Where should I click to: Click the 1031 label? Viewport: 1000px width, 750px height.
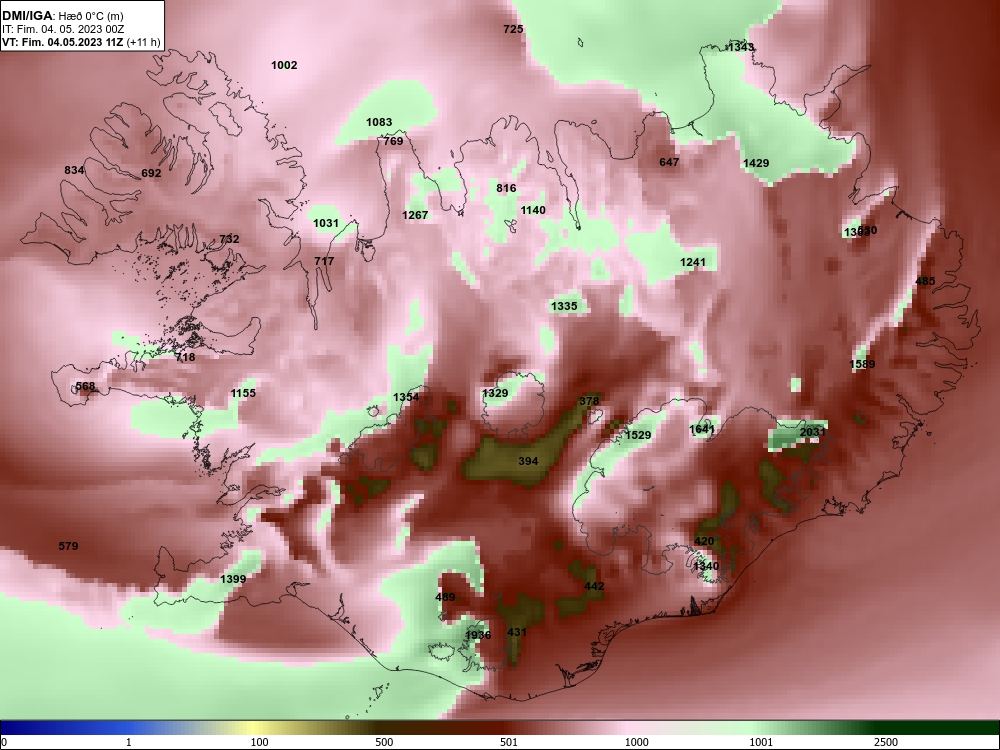coord(326,223)
